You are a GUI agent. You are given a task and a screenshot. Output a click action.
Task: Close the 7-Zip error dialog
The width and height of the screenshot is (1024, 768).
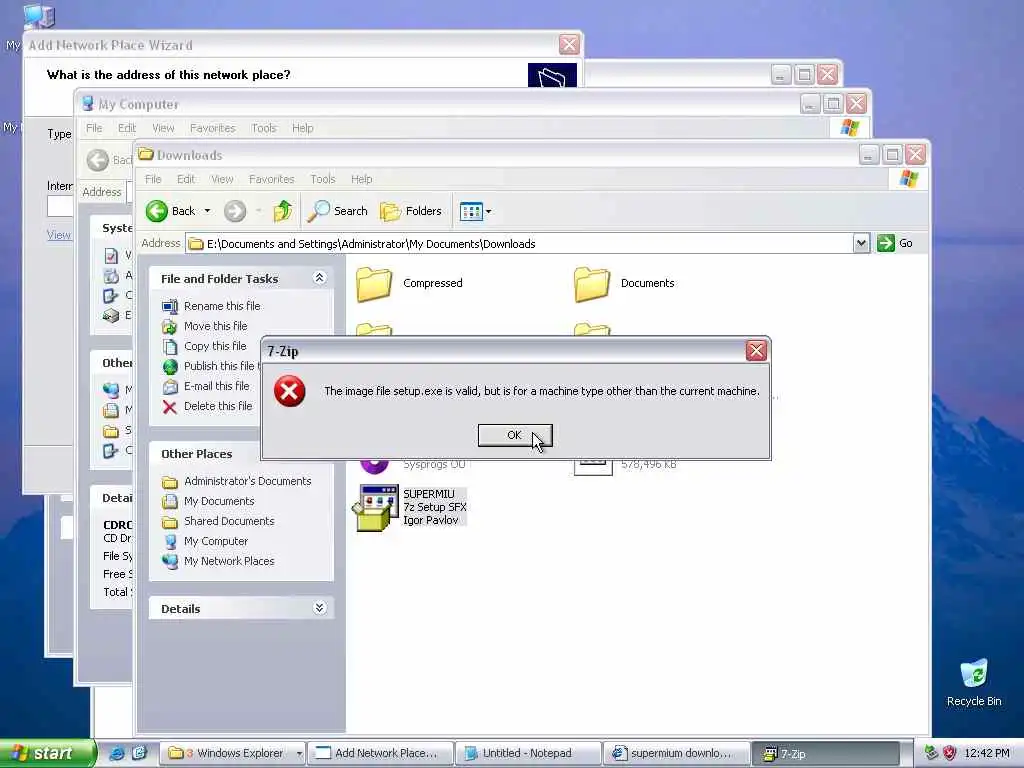pyautogui.click(x=756, y=351)
